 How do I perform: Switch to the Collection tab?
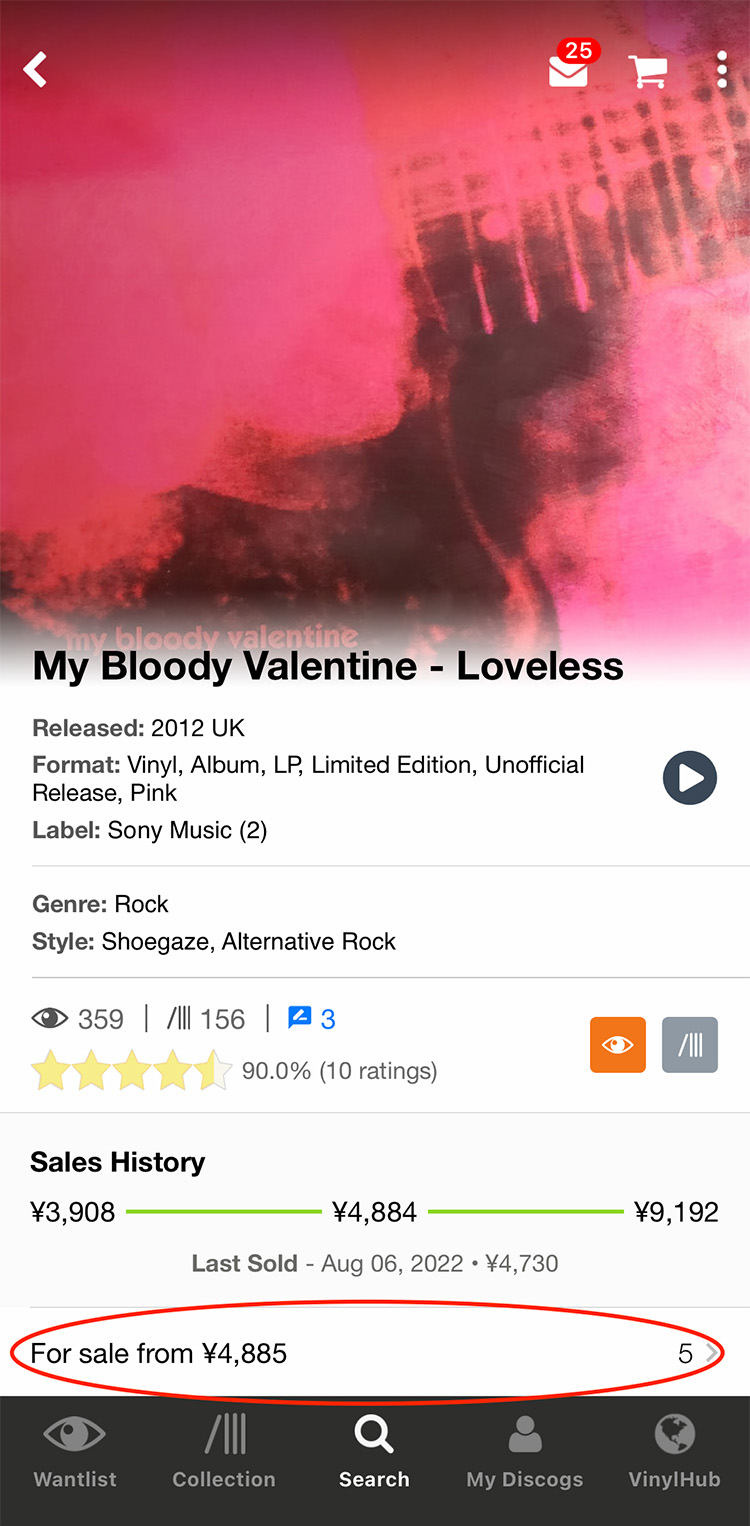(224, 1452)
